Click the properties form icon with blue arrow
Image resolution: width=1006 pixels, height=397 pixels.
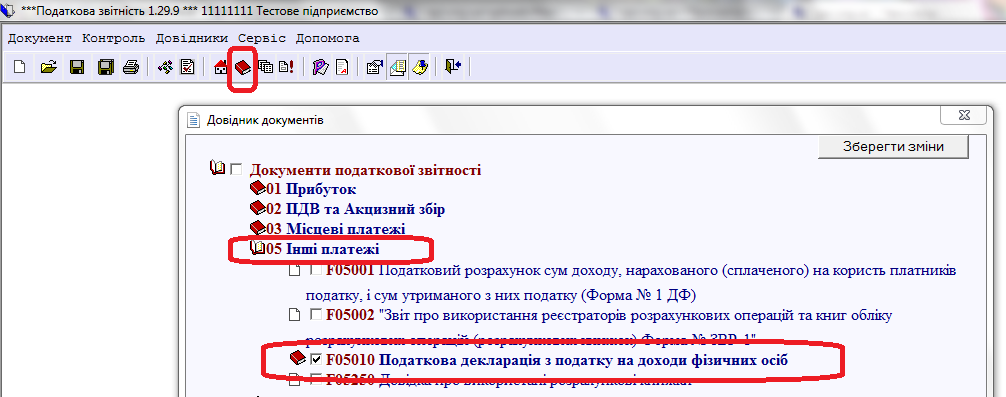[x=374, y=67]
